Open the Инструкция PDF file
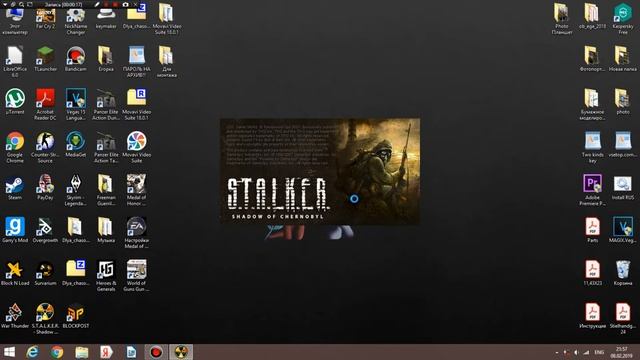 [592, 316]
